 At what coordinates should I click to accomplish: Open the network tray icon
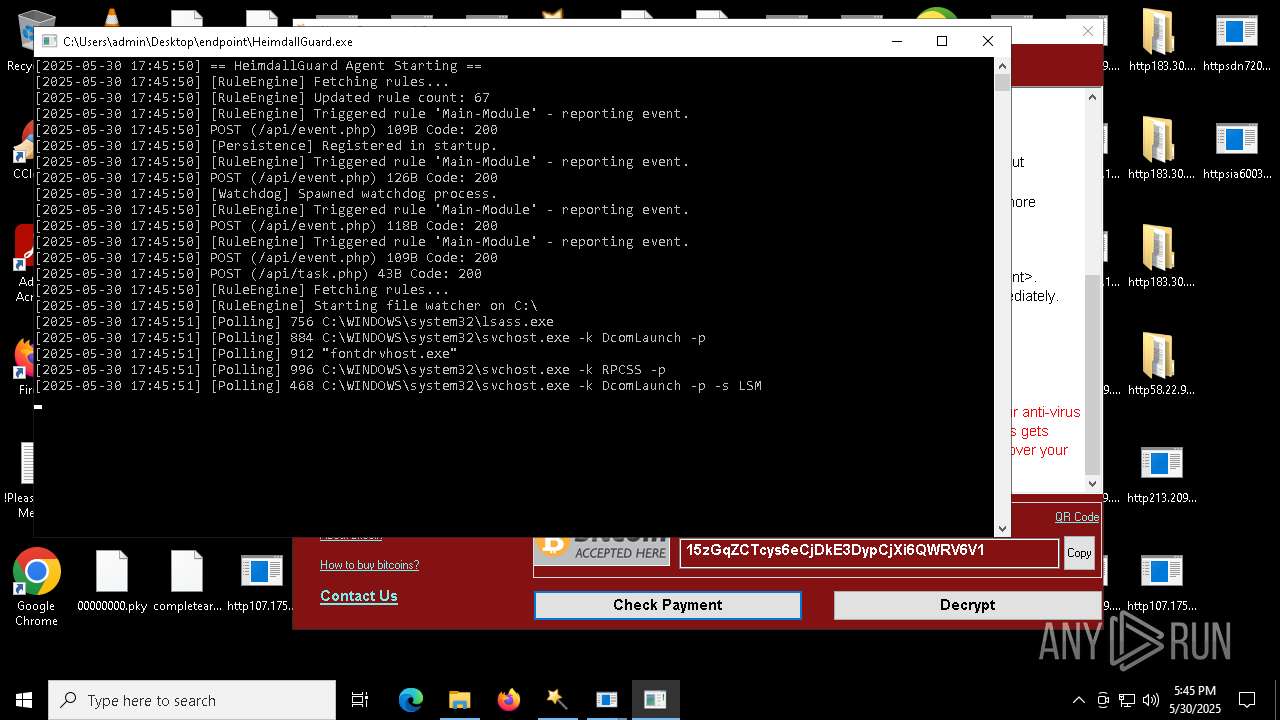click(1127, 700)
